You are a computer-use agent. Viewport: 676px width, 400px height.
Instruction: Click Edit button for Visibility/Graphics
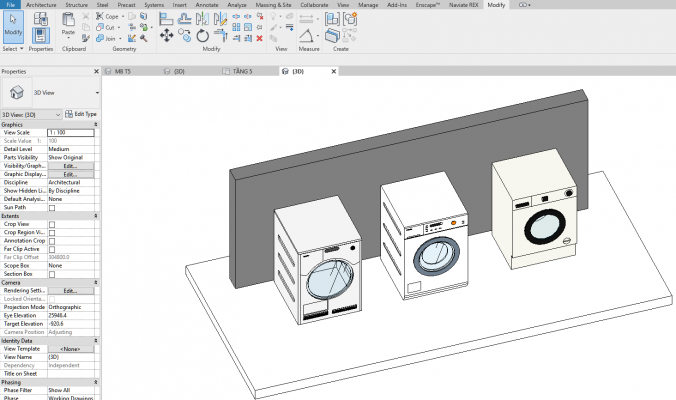pos(70,166)
